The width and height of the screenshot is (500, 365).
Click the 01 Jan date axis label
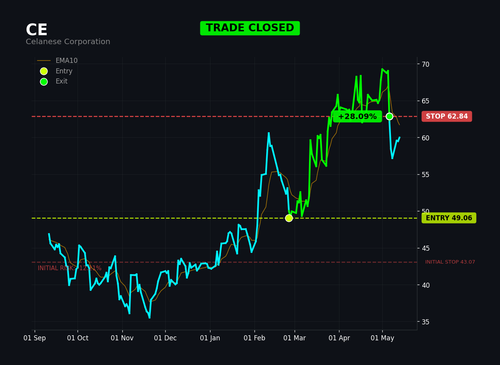pos(210,338)
